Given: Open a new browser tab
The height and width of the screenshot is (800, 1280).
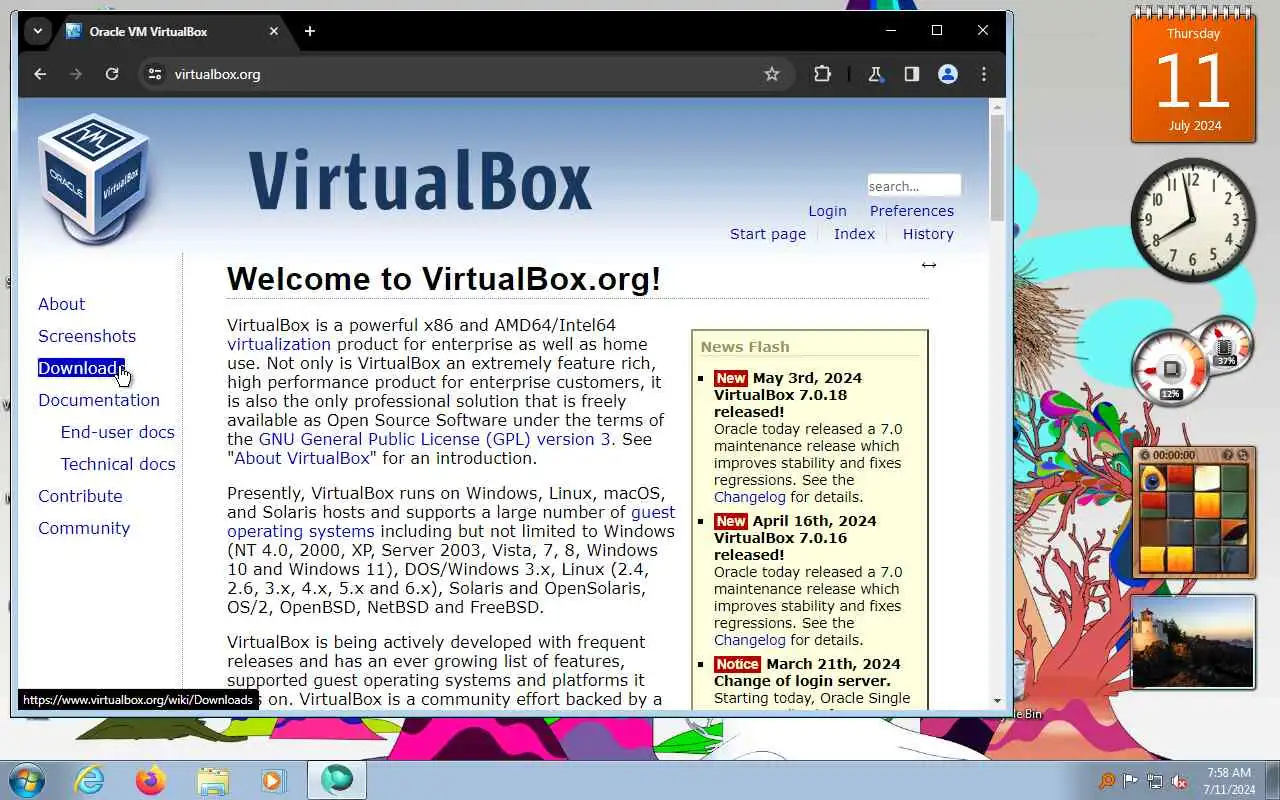Looking at the screenshot, I should click(x=310, y=31).
